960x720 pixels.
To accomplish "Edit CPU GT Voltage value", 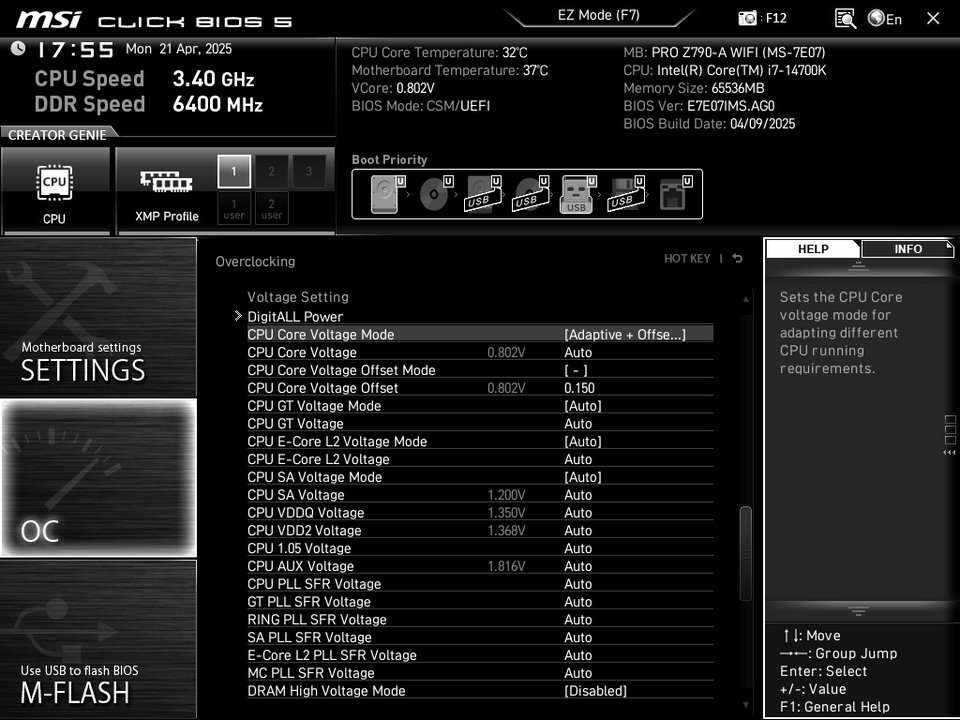I will pos(578,423).
